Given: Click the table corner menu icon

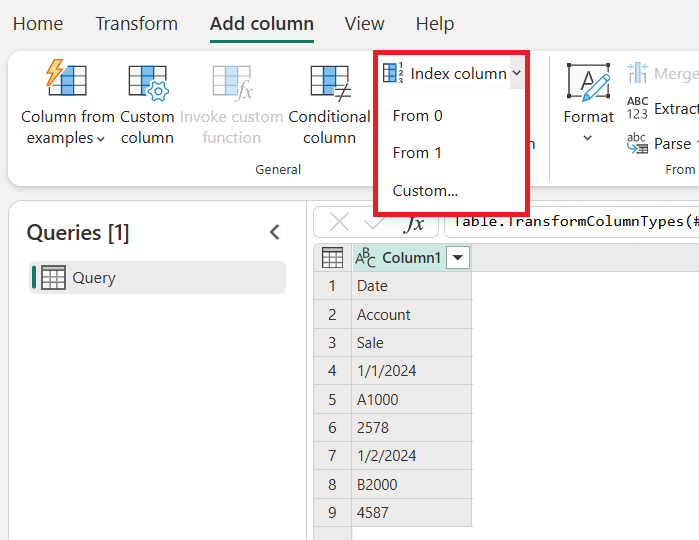Looking at the screenshot, I should point(332,258).
